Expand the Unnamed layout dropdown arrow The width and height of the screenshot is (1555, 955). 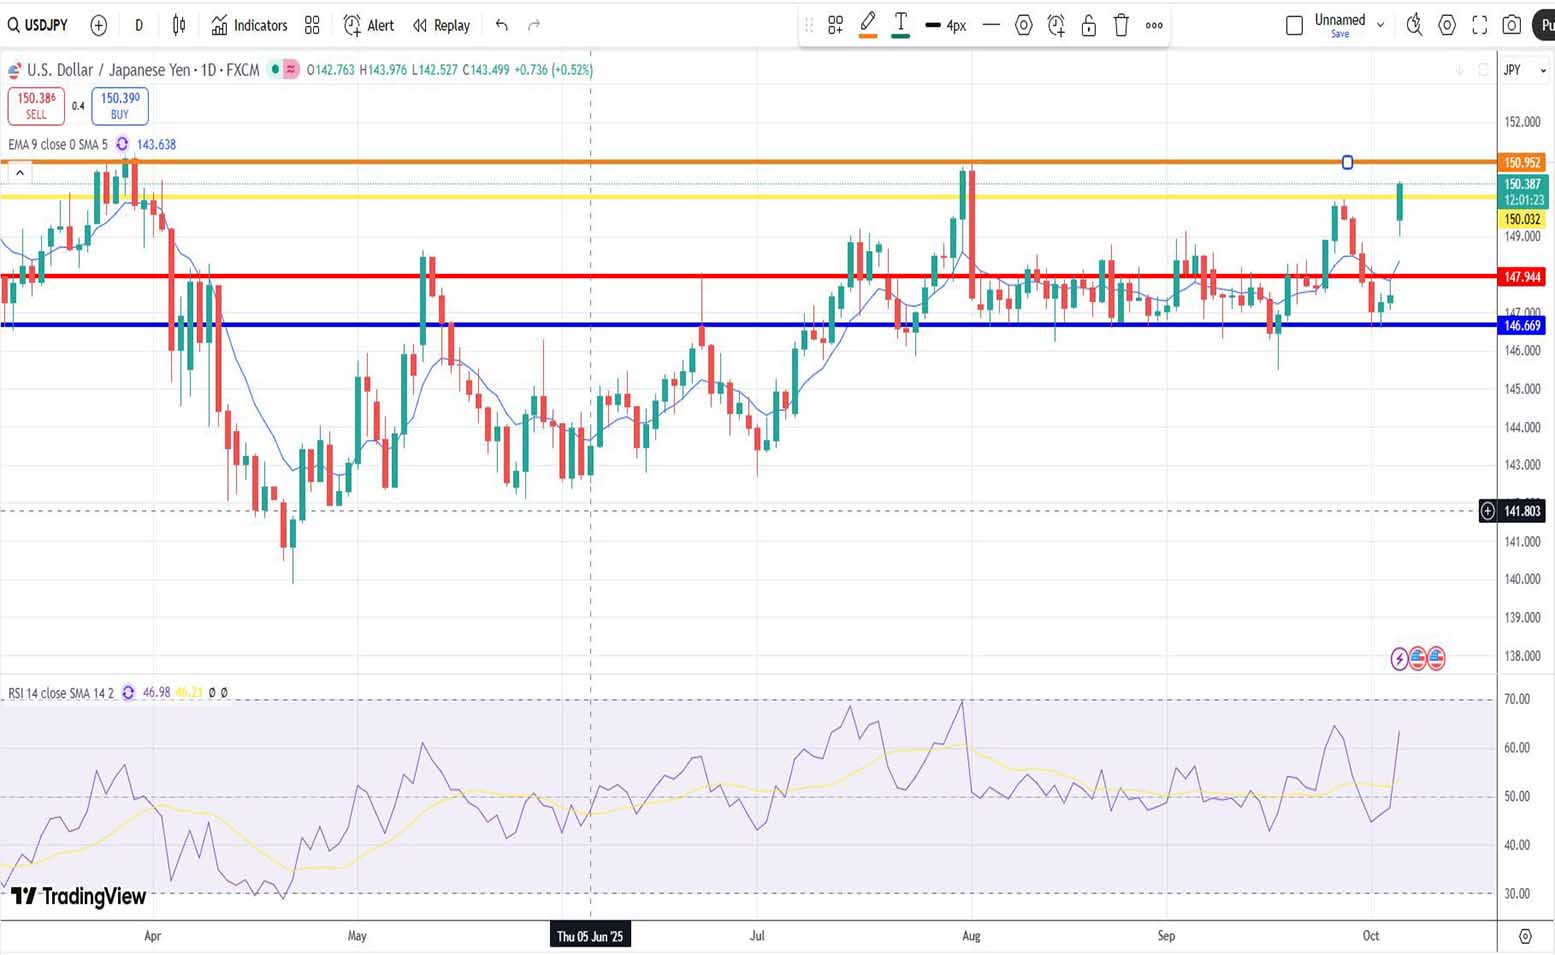(x=1381, y=25)
